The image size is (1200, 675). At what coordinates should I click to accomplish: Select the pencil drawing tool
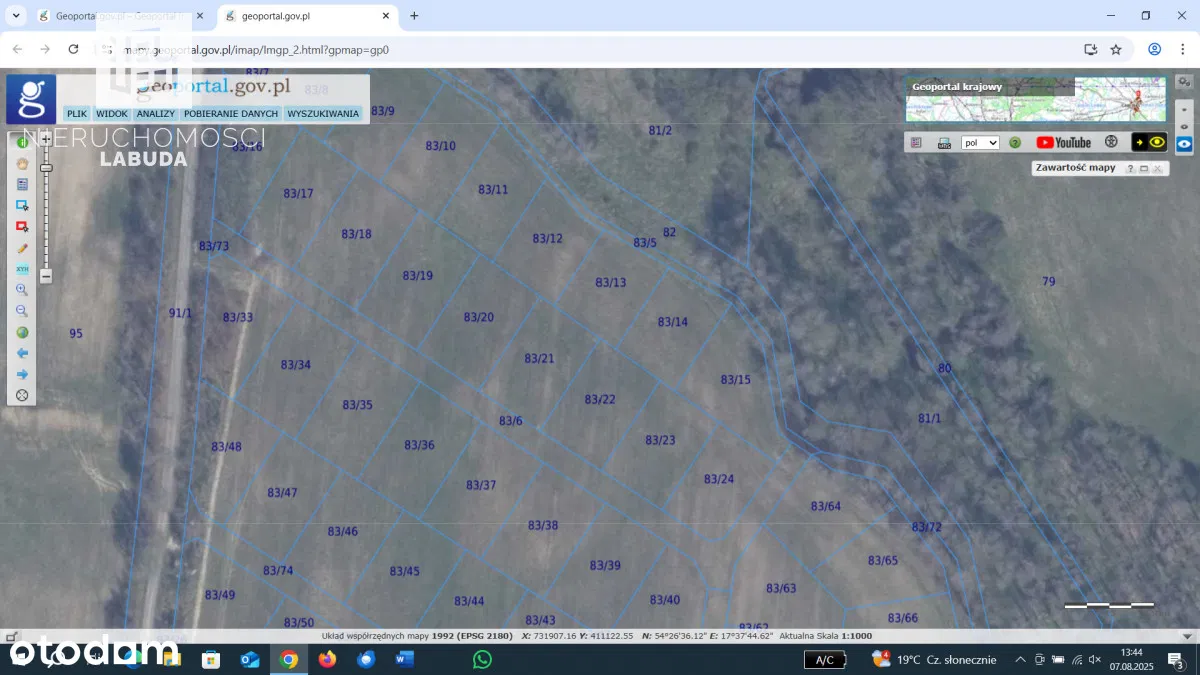point(22,248)
